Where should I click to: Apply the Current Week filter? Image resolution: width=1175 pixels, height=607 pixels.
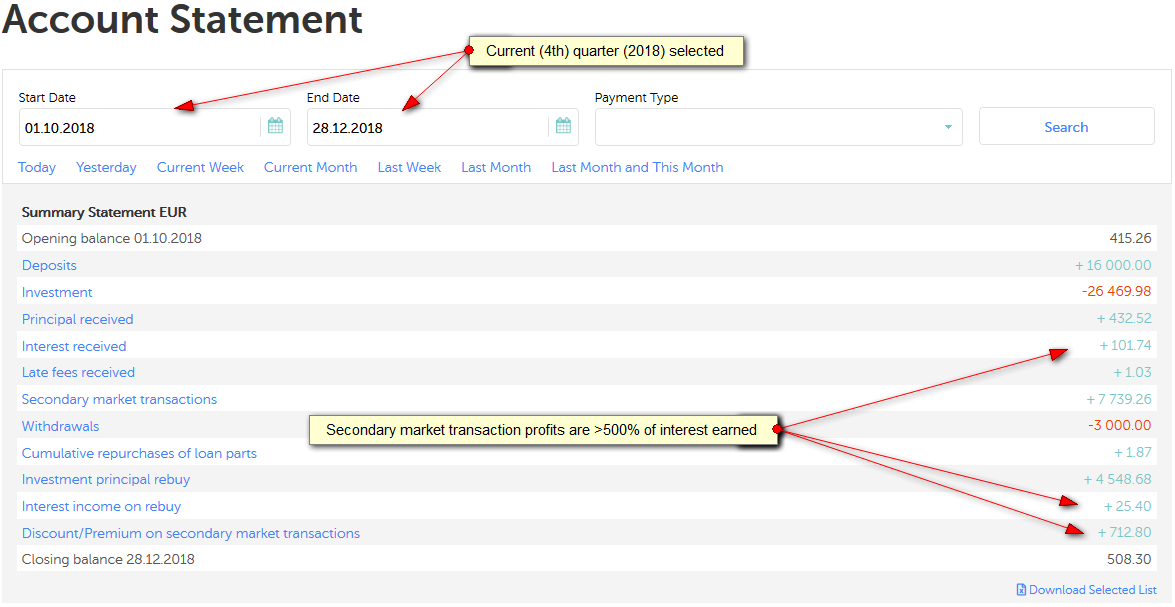tap(200, 168)
